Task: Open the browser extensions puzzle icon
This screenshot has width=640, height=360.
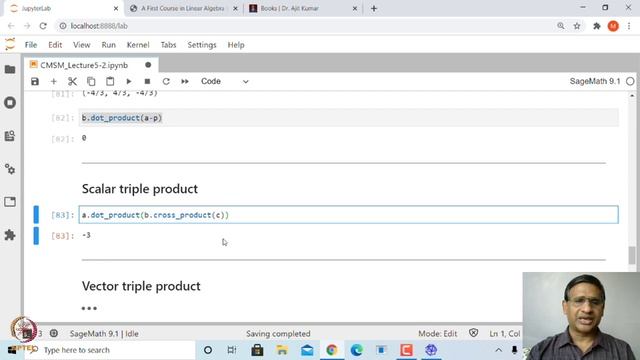Action: 596,26
